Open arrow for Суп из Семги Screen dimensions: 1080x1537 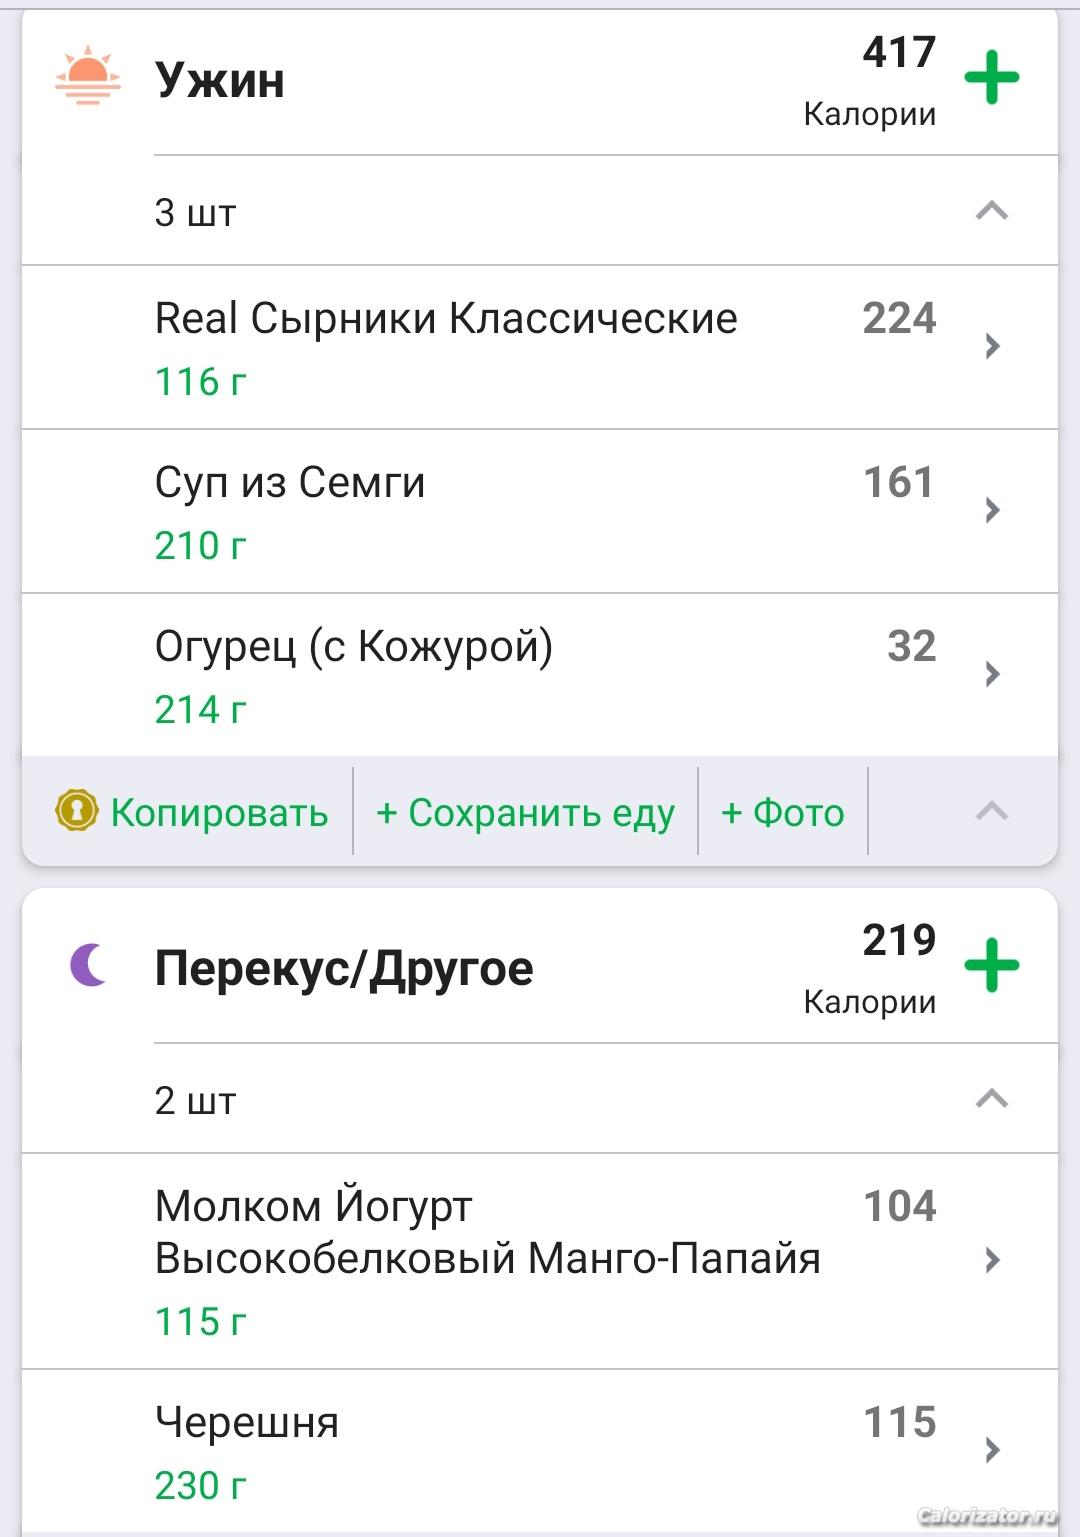[992, 510]
